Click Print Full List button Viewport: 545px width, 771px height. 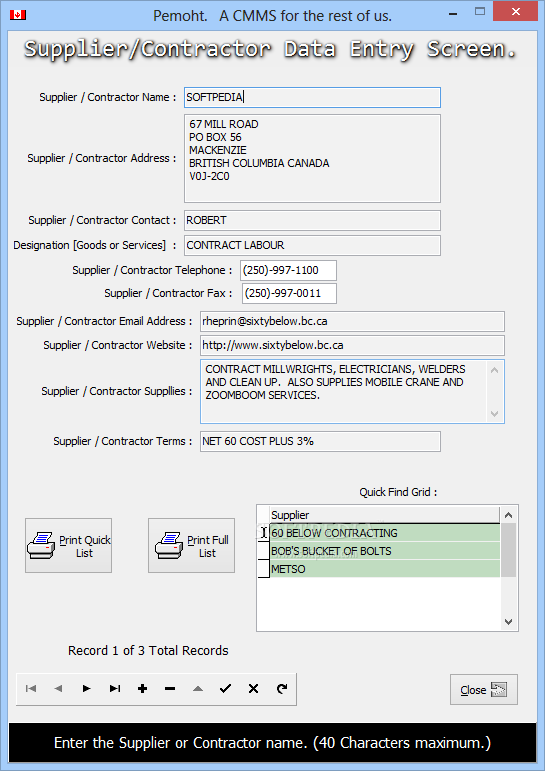(x=191, y=546)
